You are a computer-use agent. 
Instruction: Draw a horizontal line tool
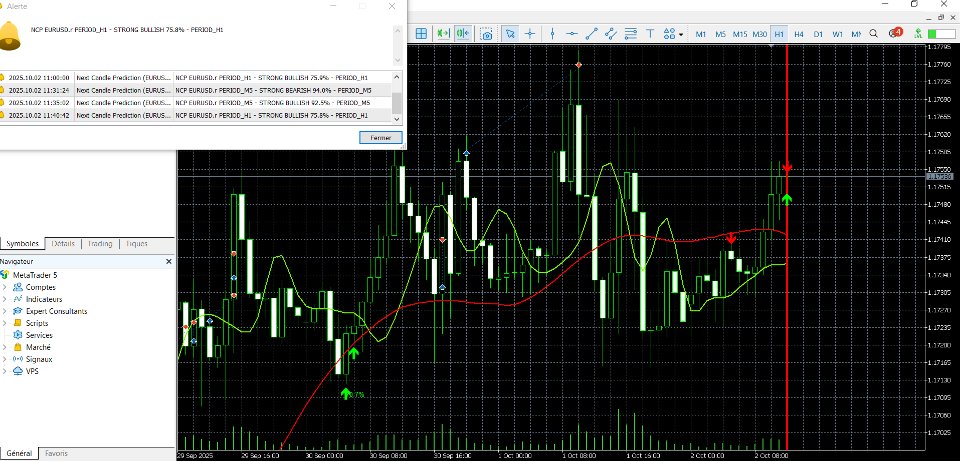click(572, 34)
